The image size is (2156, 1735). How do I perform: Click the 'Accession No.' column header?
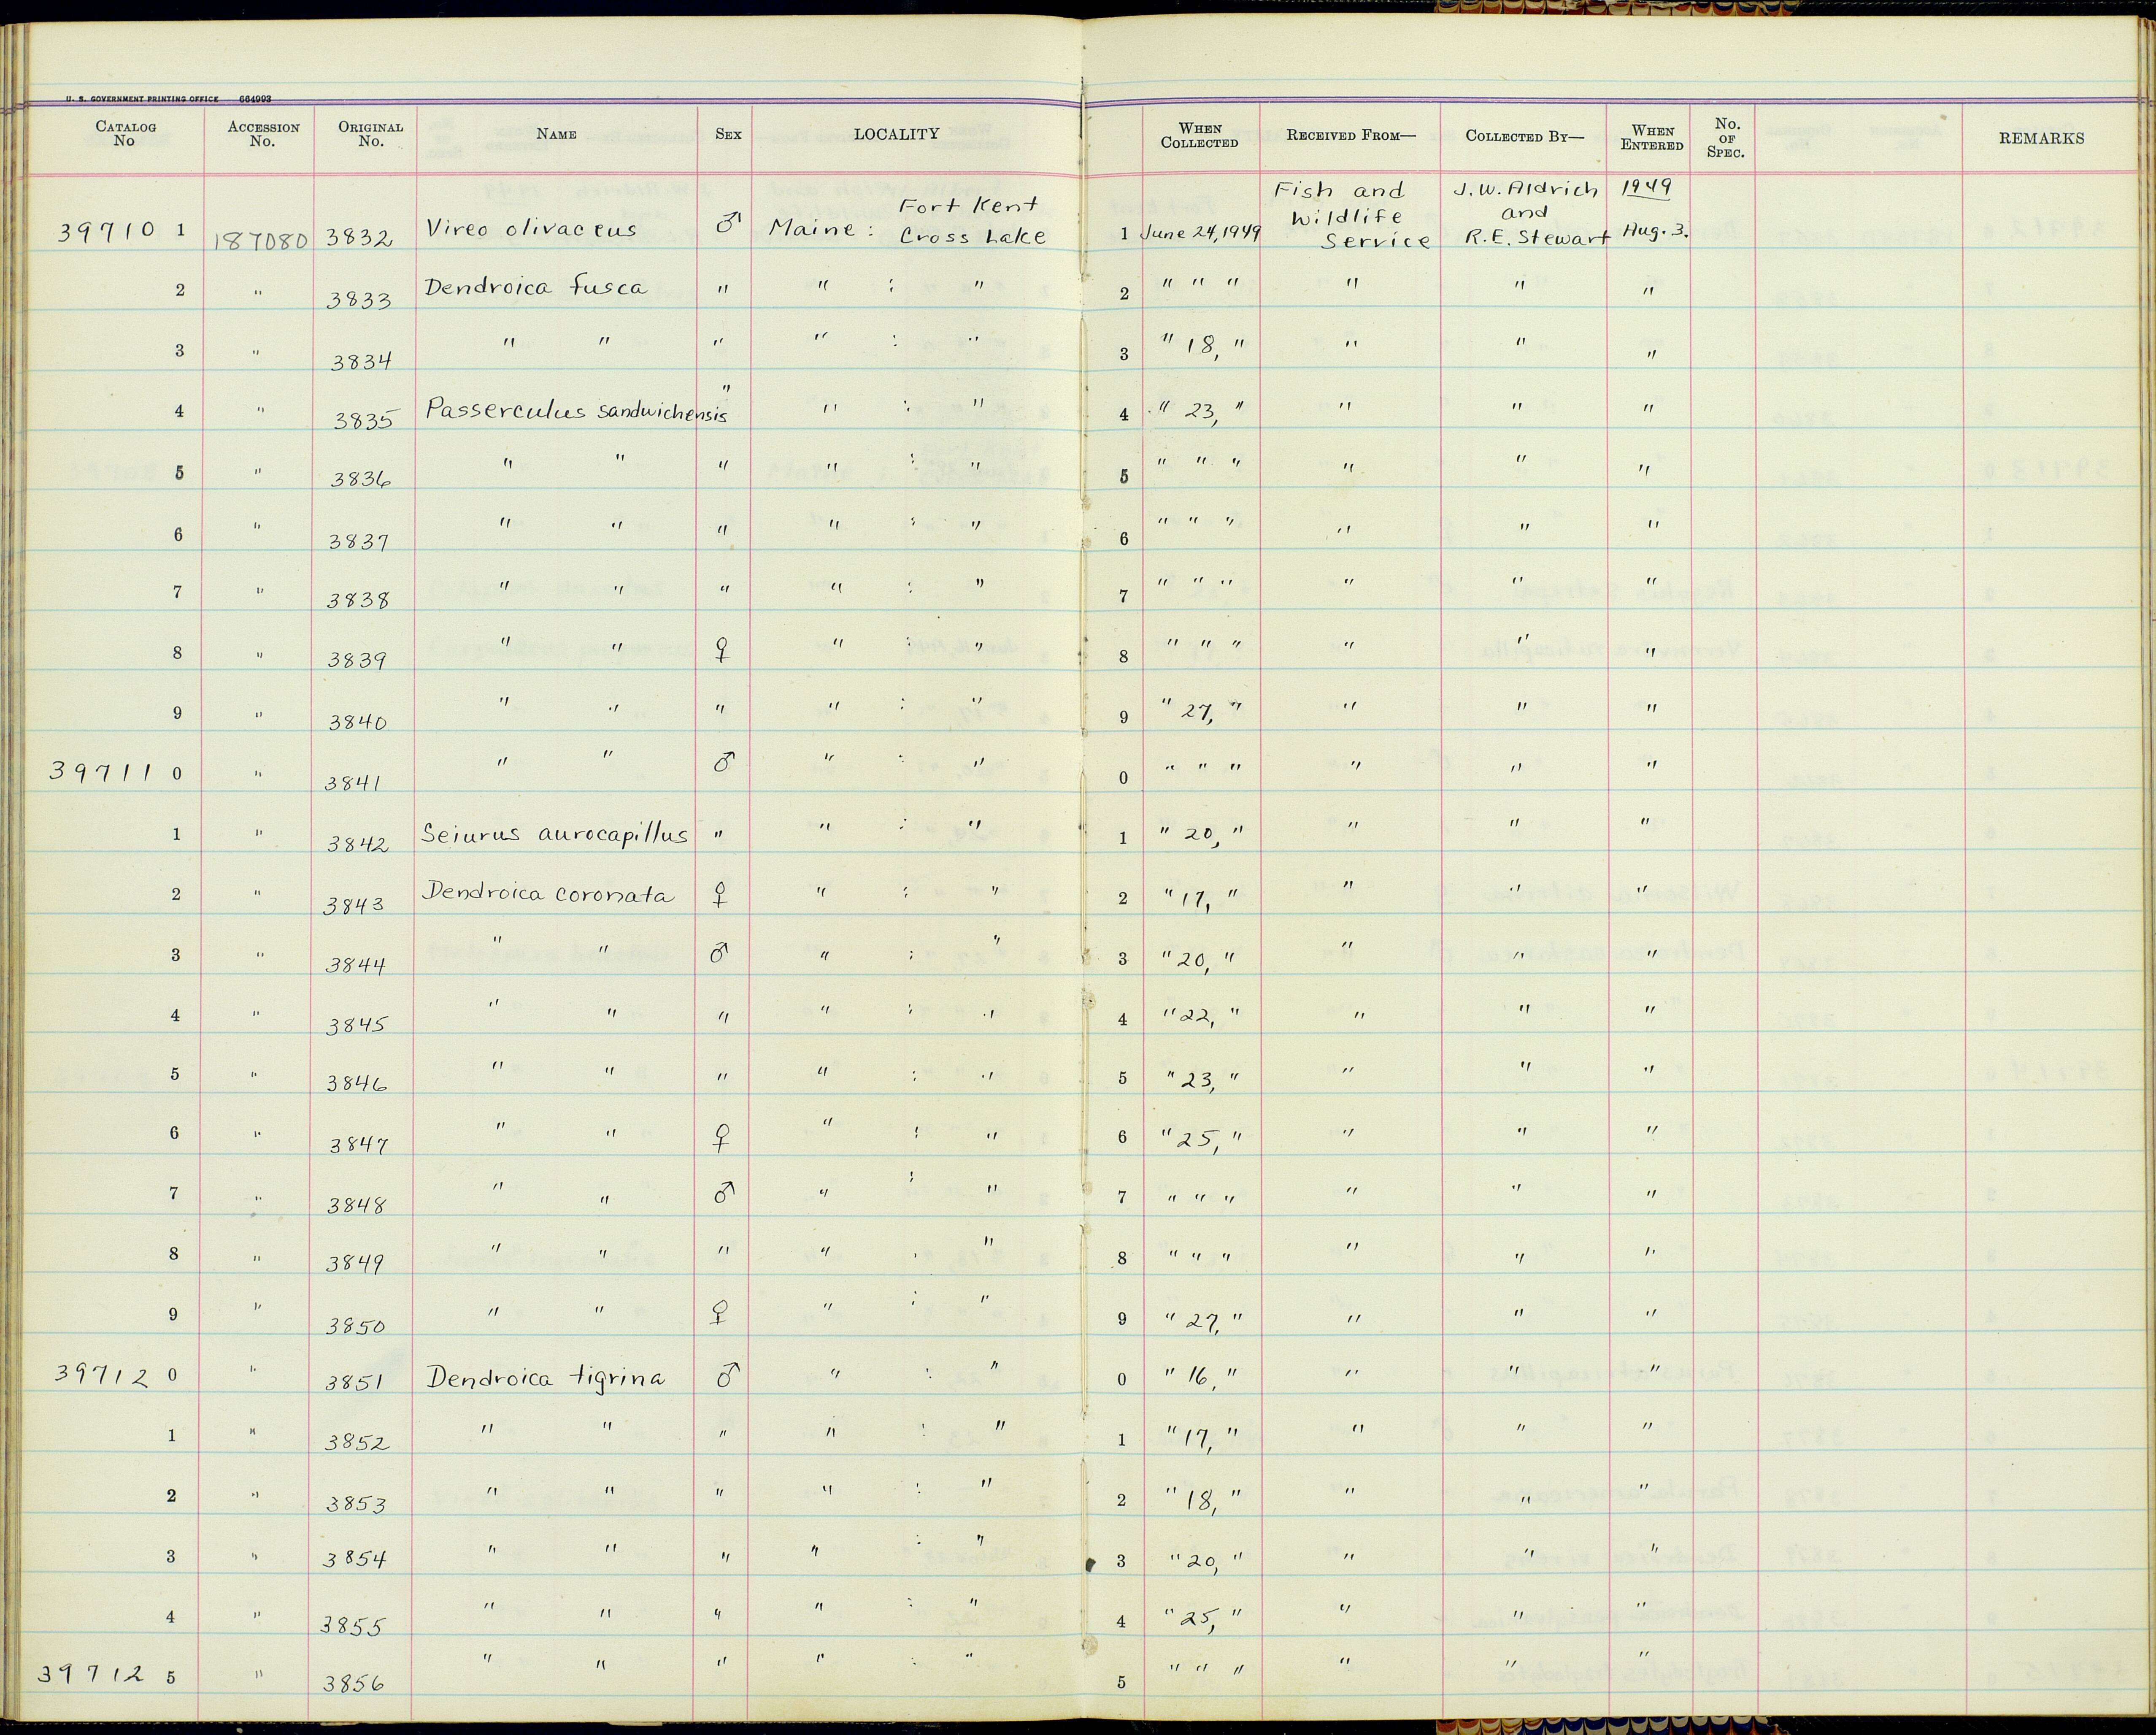coord(263,134)
